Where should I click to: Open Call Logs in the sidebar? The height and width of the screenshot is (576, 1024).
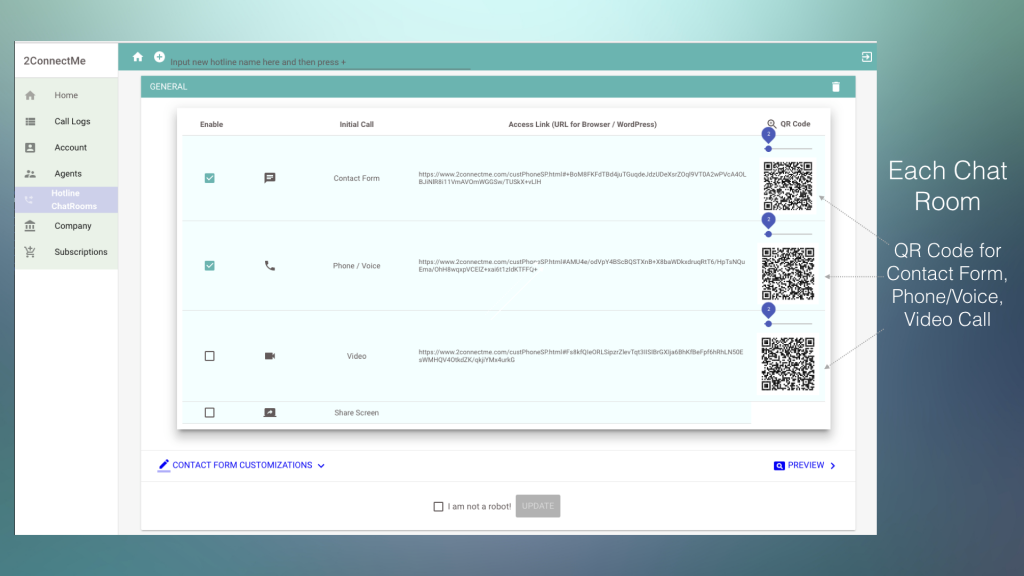[x=66, y=121]
